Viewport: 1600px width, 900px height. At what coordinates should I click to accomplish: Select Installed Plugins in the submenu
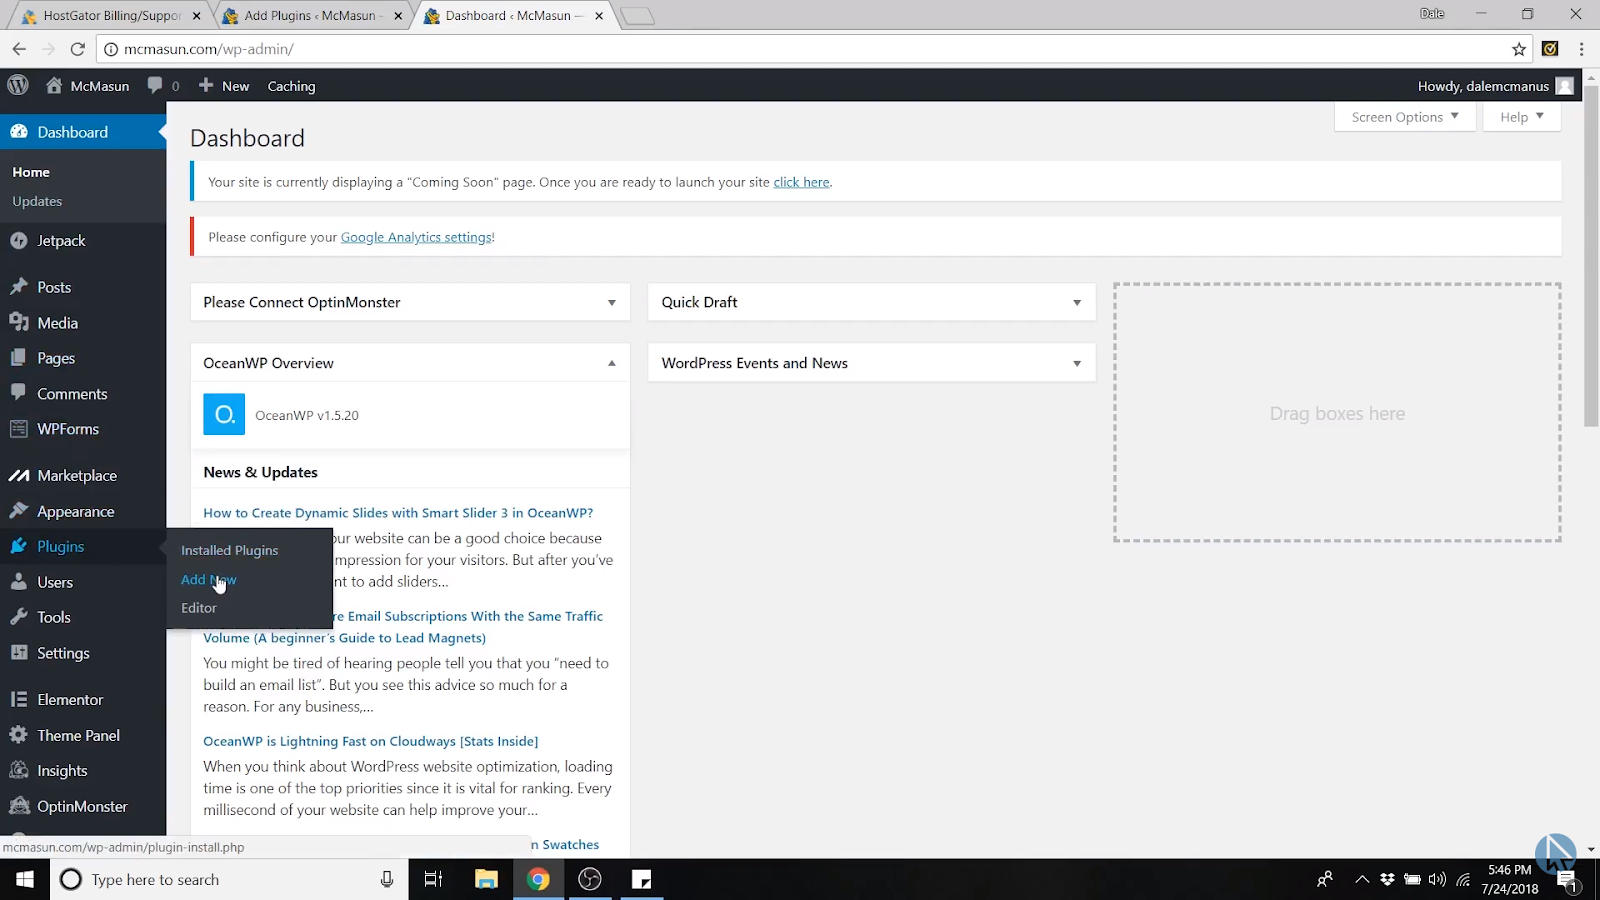(230, 551)
